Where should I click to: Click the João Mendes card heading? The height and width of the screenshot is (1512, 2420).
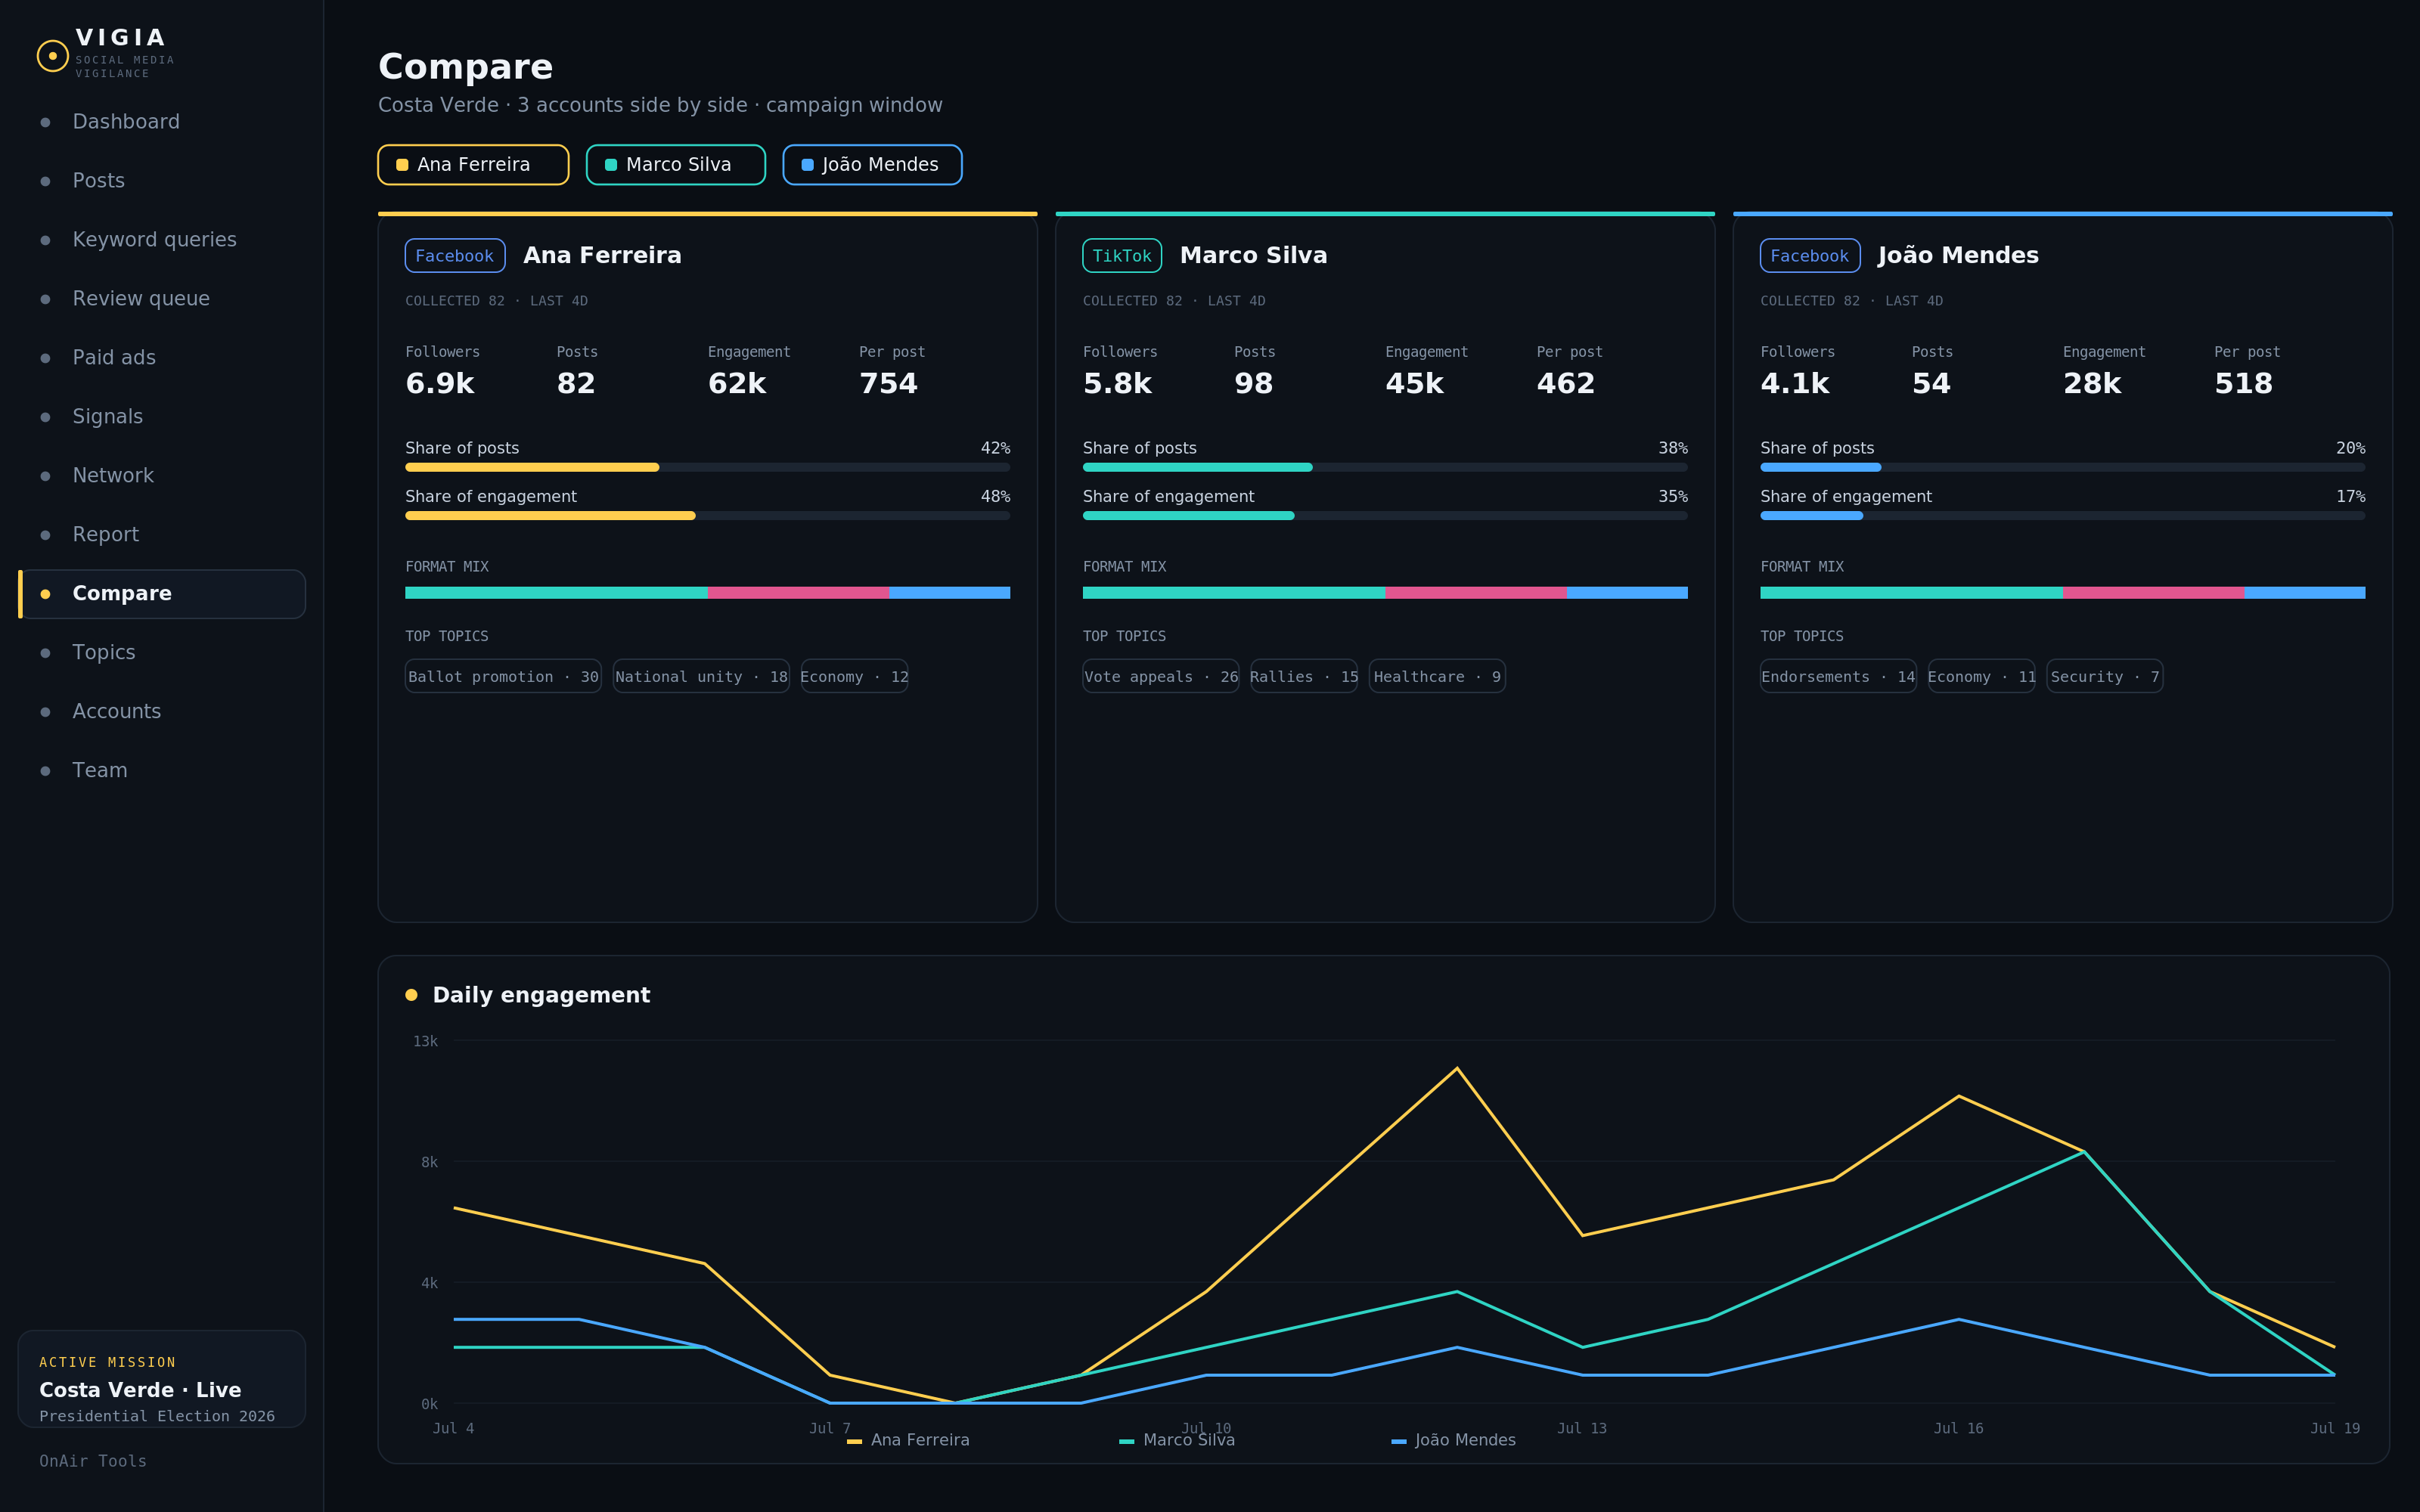pyautogui.click(x=1958, y=256)
